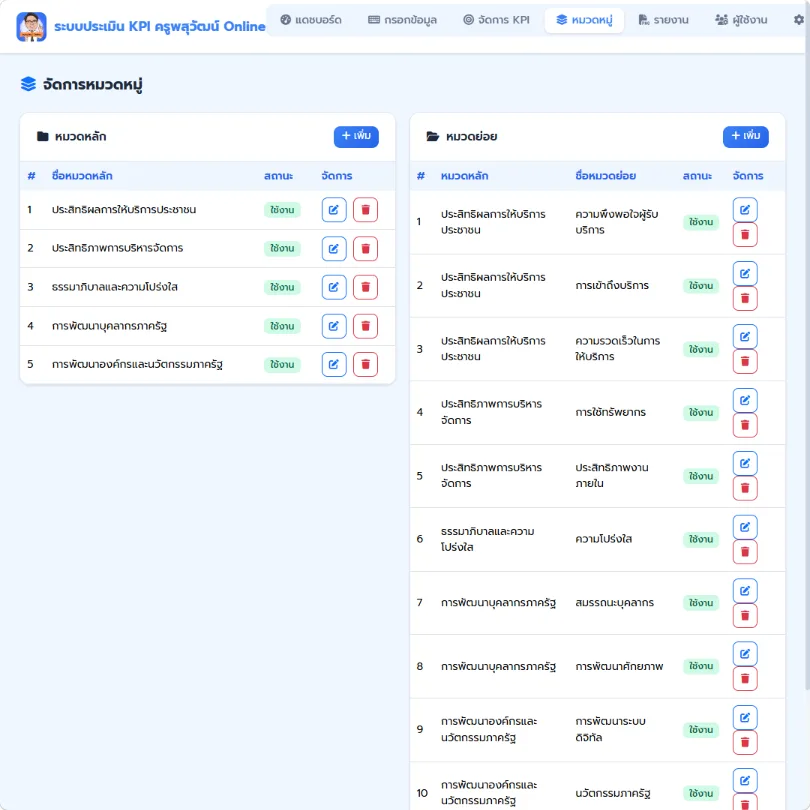Delete main category ประสิทธิภาพการบริหารจัดการ
810x810 pixels.
tap(365, 248)
